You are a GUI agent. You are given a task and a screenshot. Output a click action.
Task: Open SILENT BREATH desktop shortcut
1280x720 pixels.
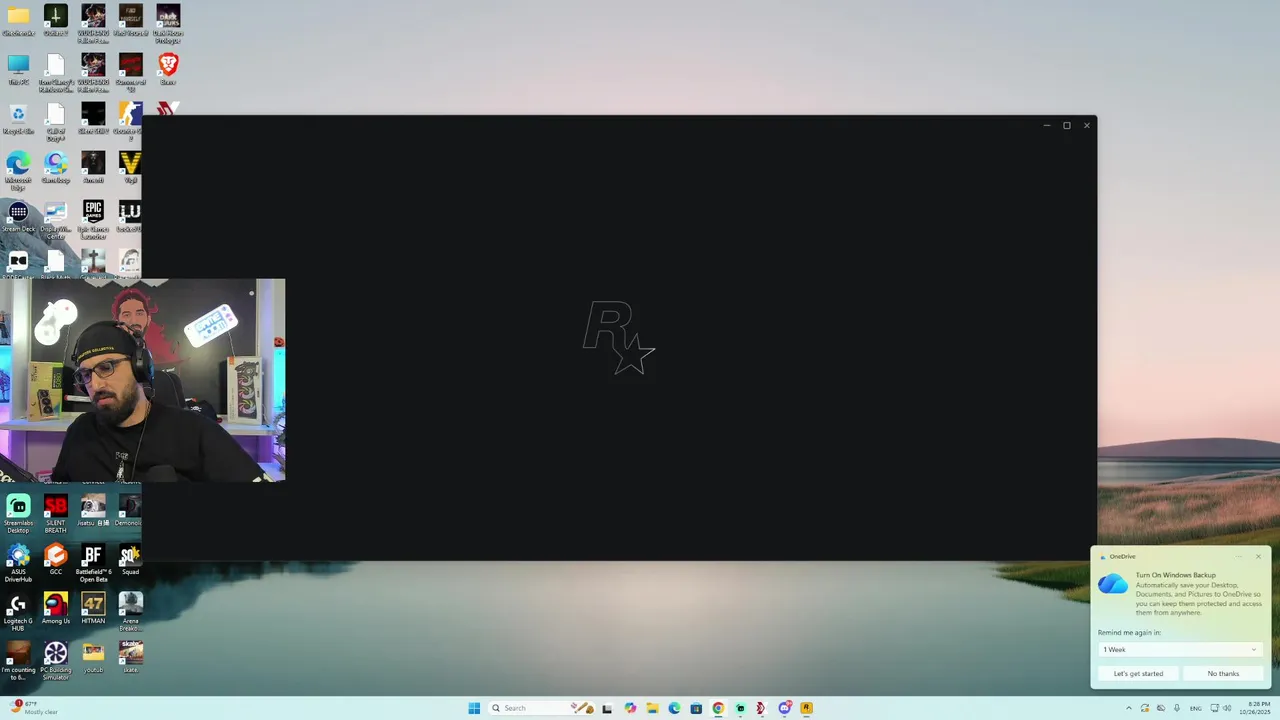point(56,514)
